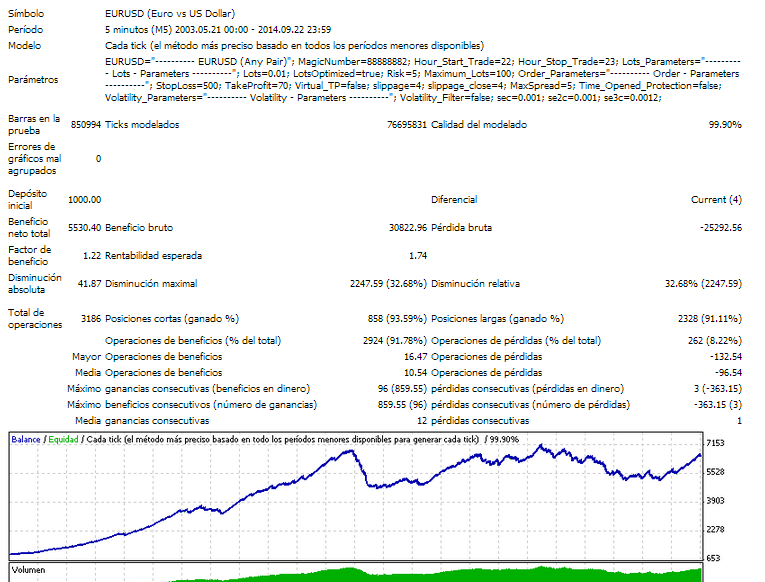Click the Total de operaciones value 3186
The height and width of the screenshot is (582, 765).
tap(90, 319)
